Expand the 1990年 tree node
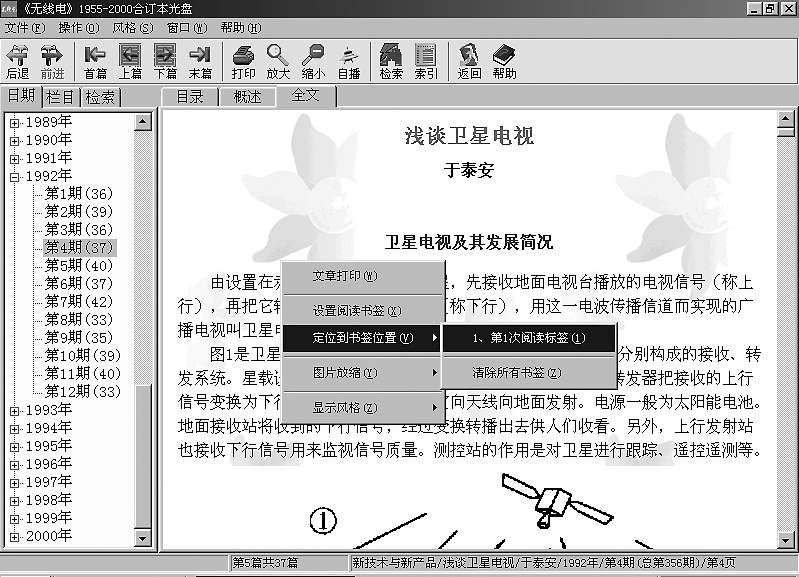Image resolution: width=799 pixels, height=577 pixels. (14, 141)
